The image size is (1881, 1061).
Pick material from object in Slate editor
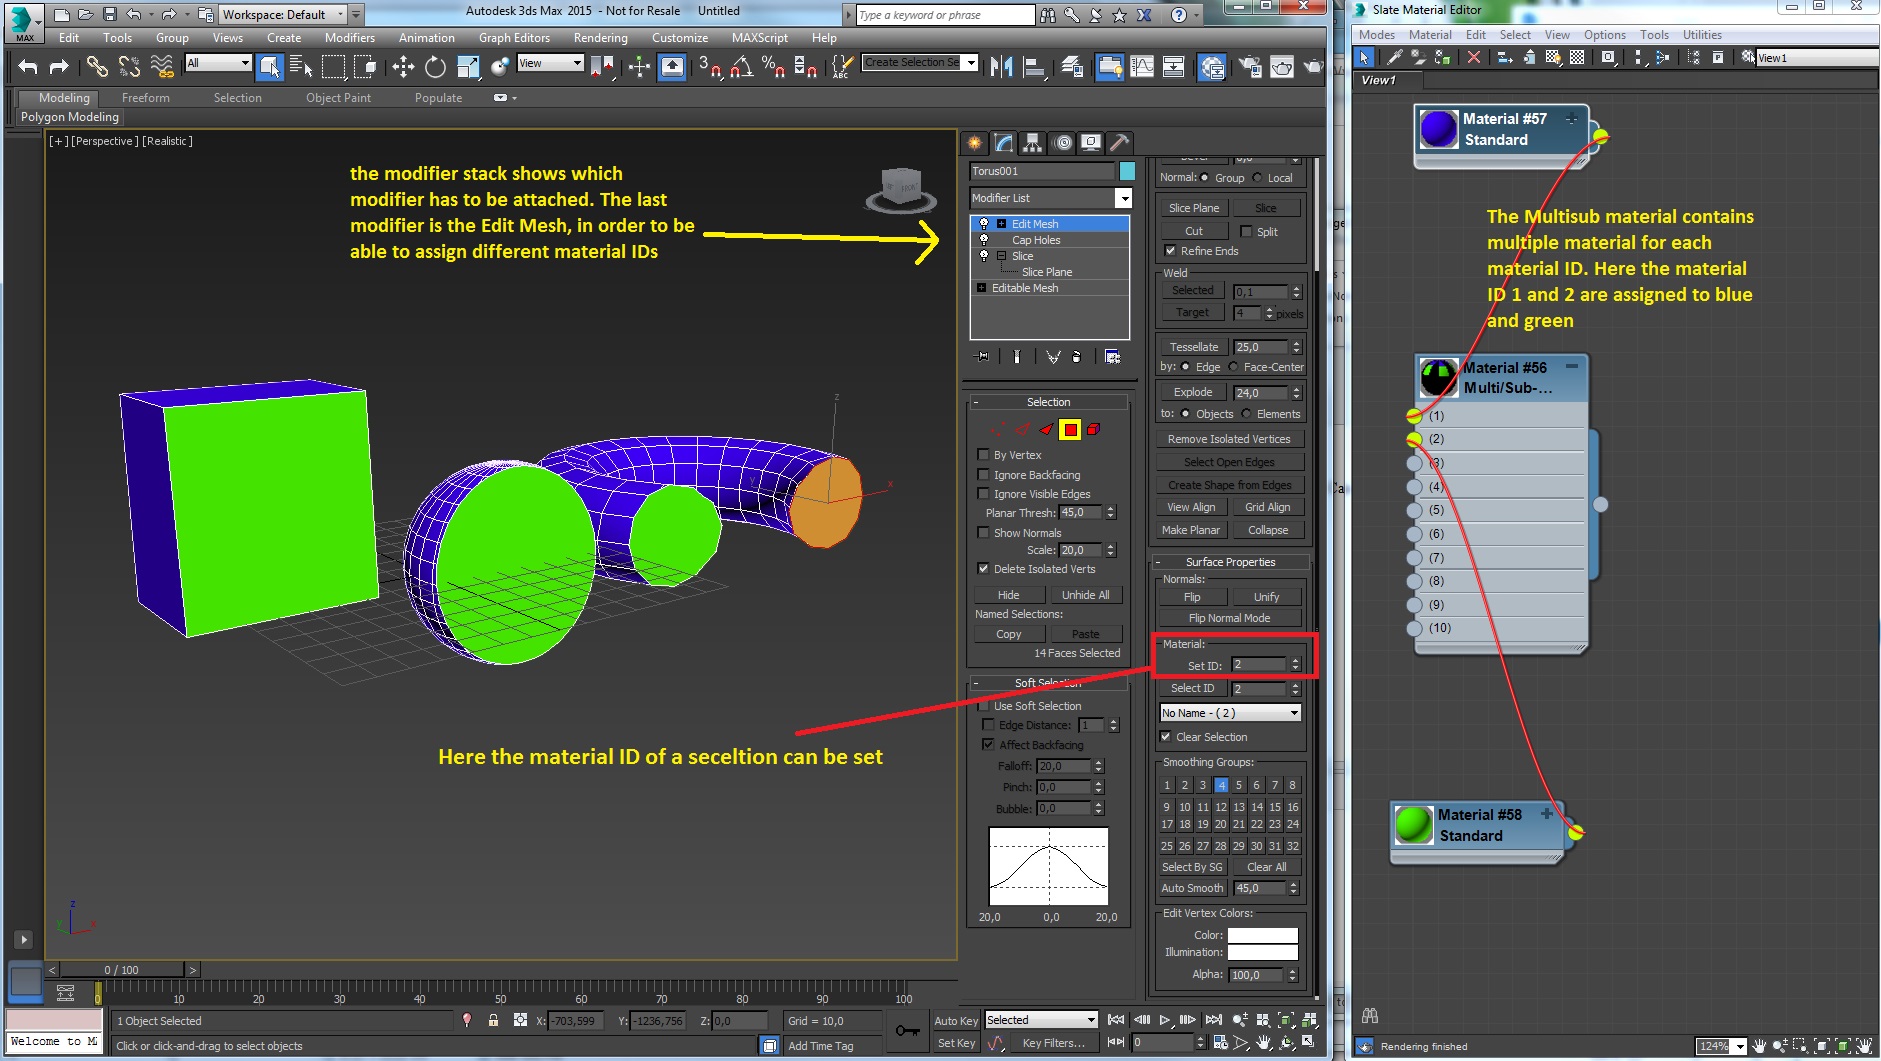(x=1394, y=57)
